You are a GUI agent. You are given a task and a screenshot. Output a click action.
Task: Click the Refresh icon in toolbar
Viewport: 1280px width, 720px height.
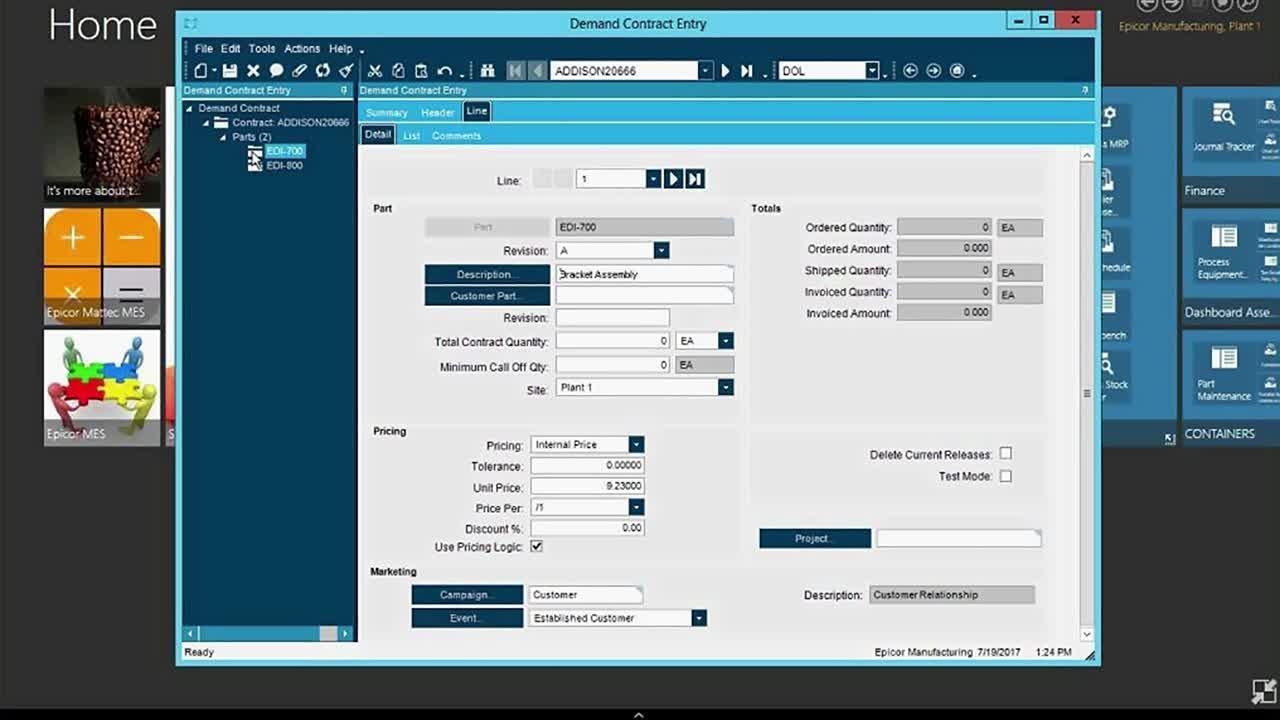pos(322,71)
